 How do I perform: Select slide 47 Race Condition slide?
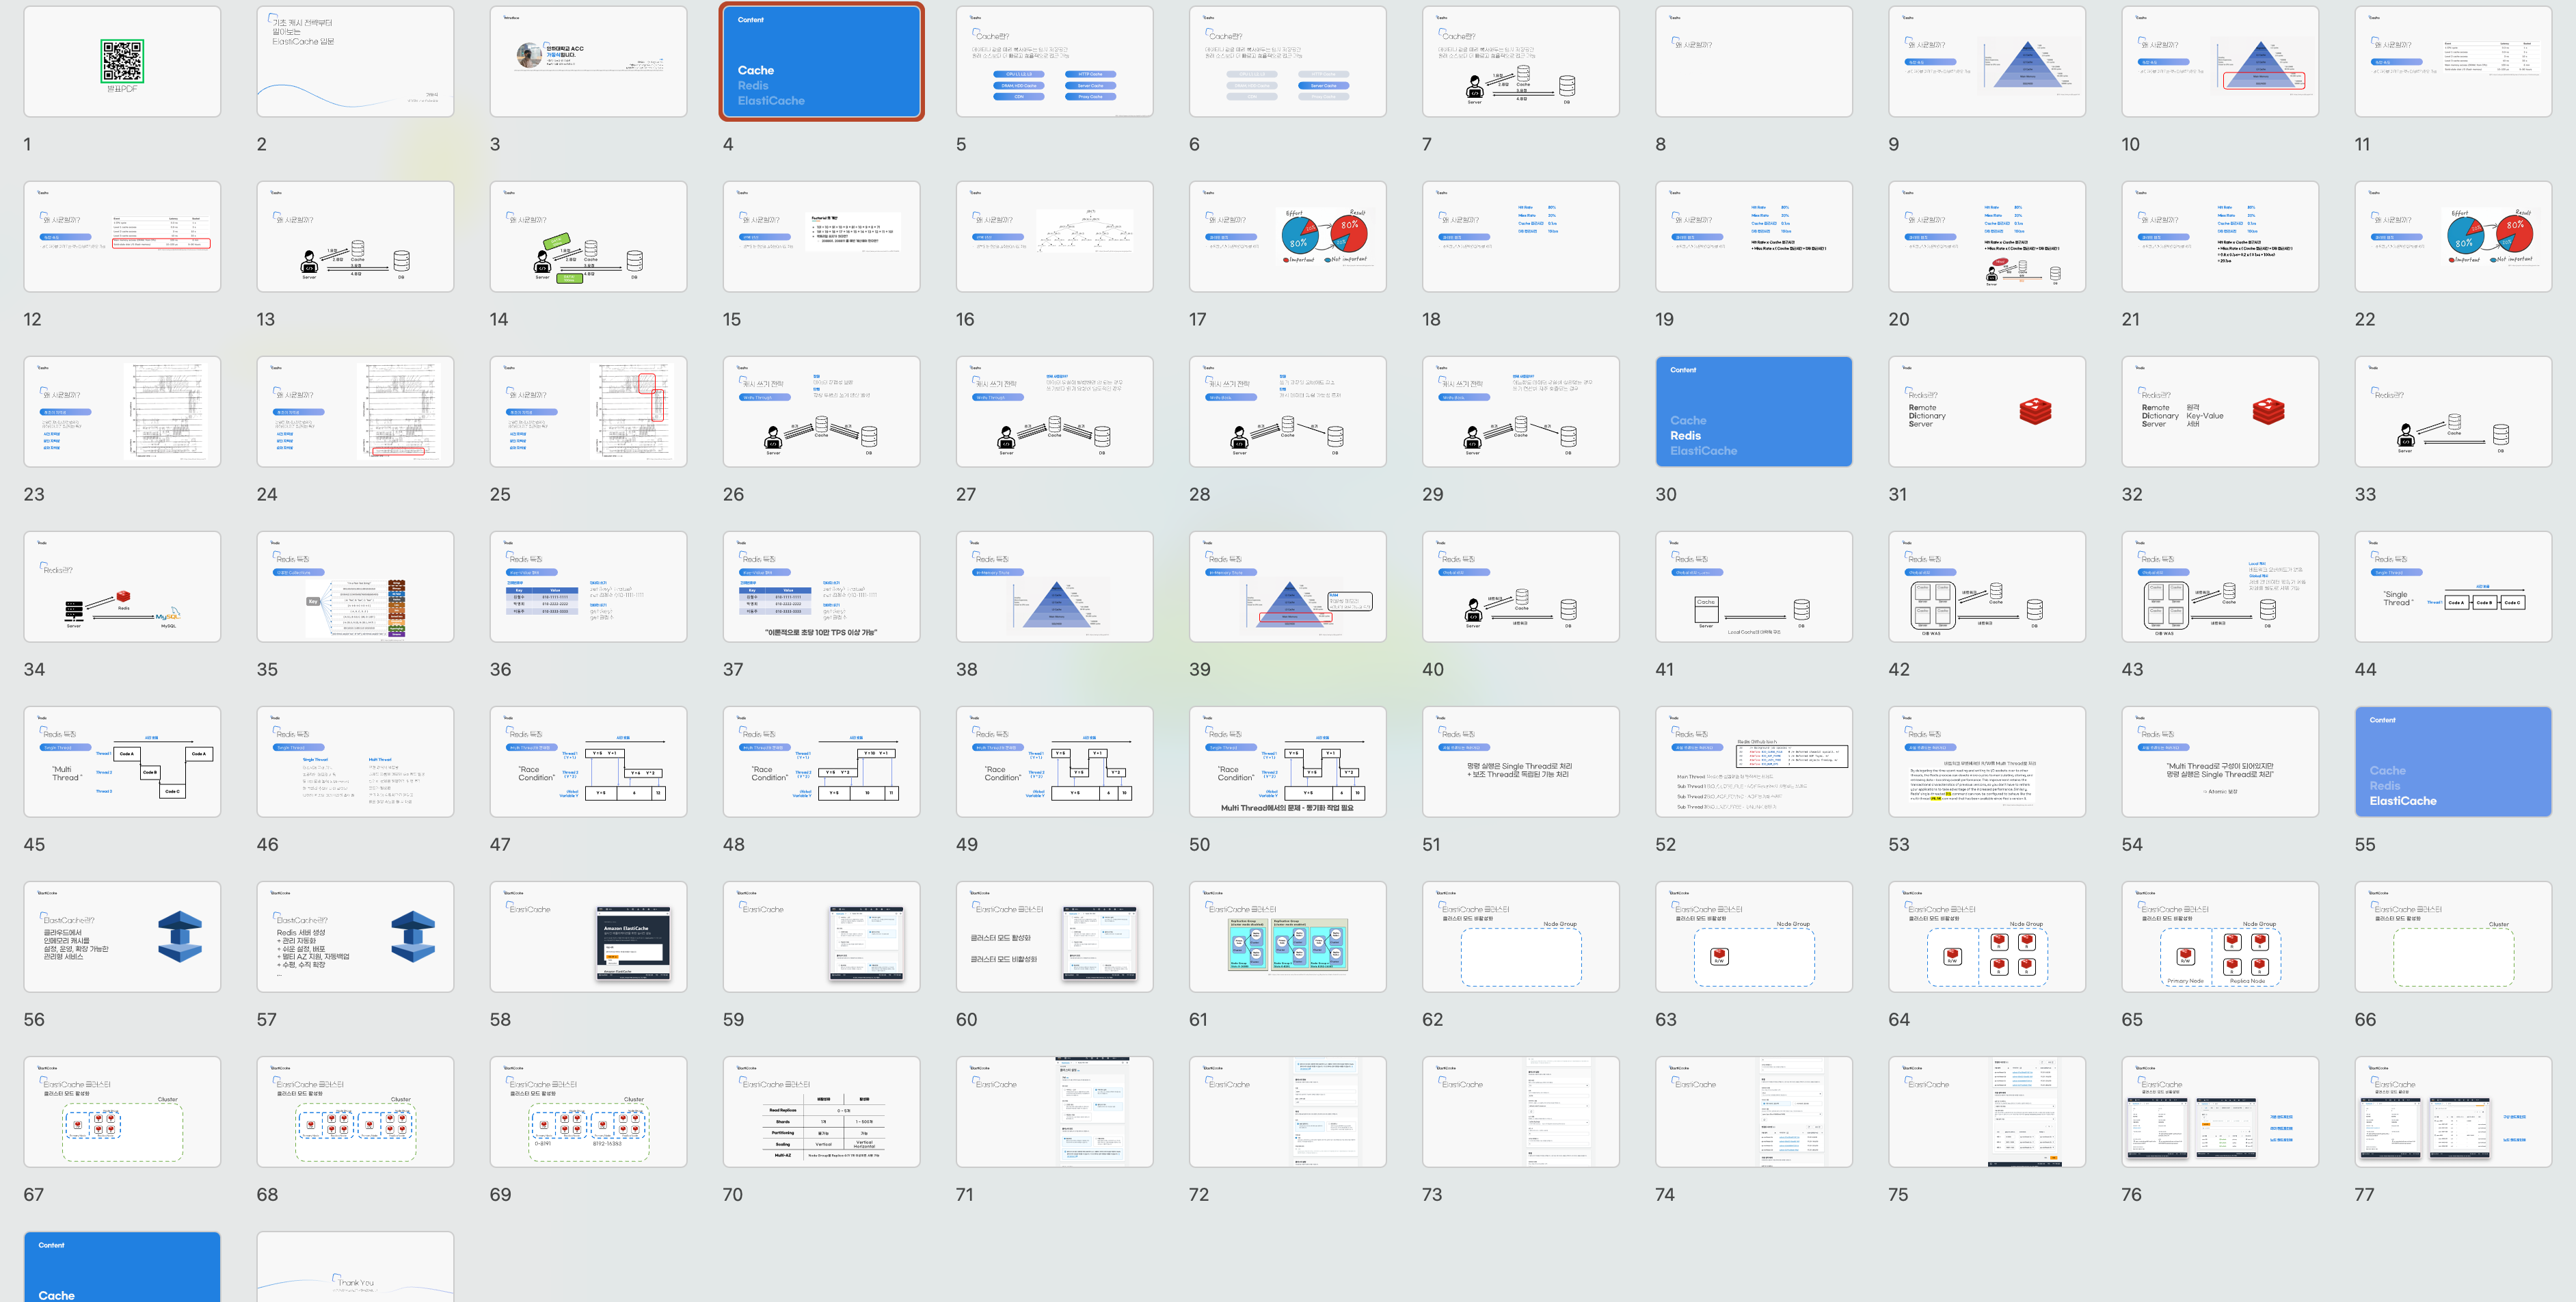tap(588, 761)
